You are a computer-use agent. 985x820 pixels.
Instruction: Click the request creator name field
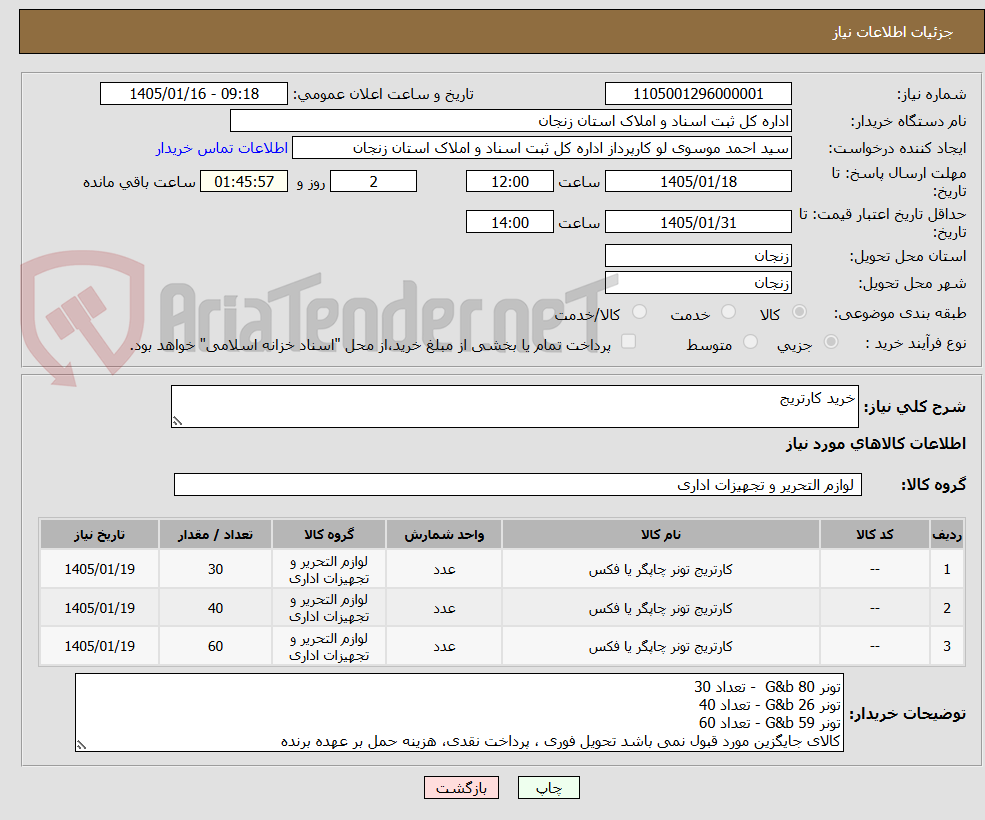point(541,148)
